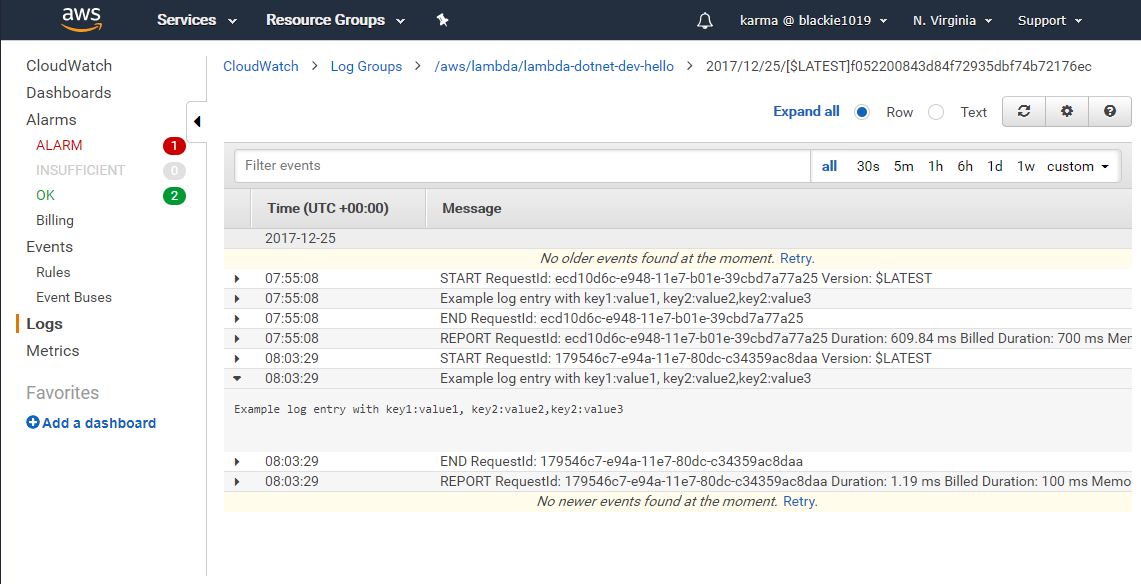The width and height of the screenshot is (1141, 584).
Task: Open the settings gear icon
Action: [1067, 112]
